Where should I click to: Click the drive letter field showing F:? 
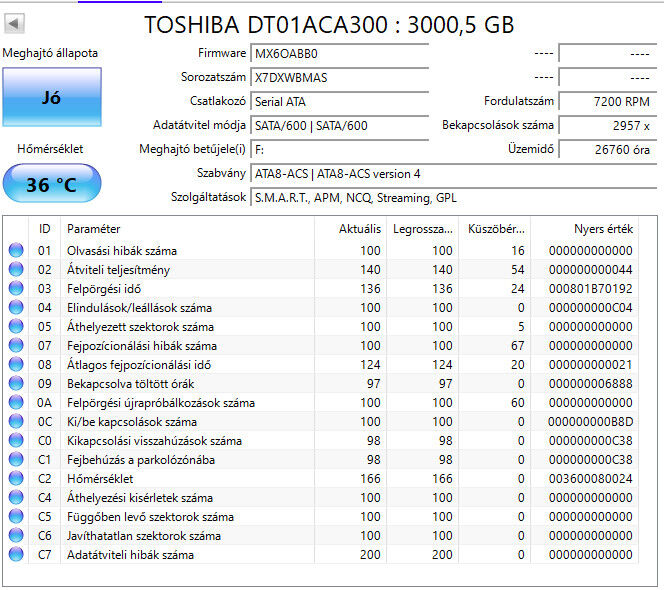(340, 150)
